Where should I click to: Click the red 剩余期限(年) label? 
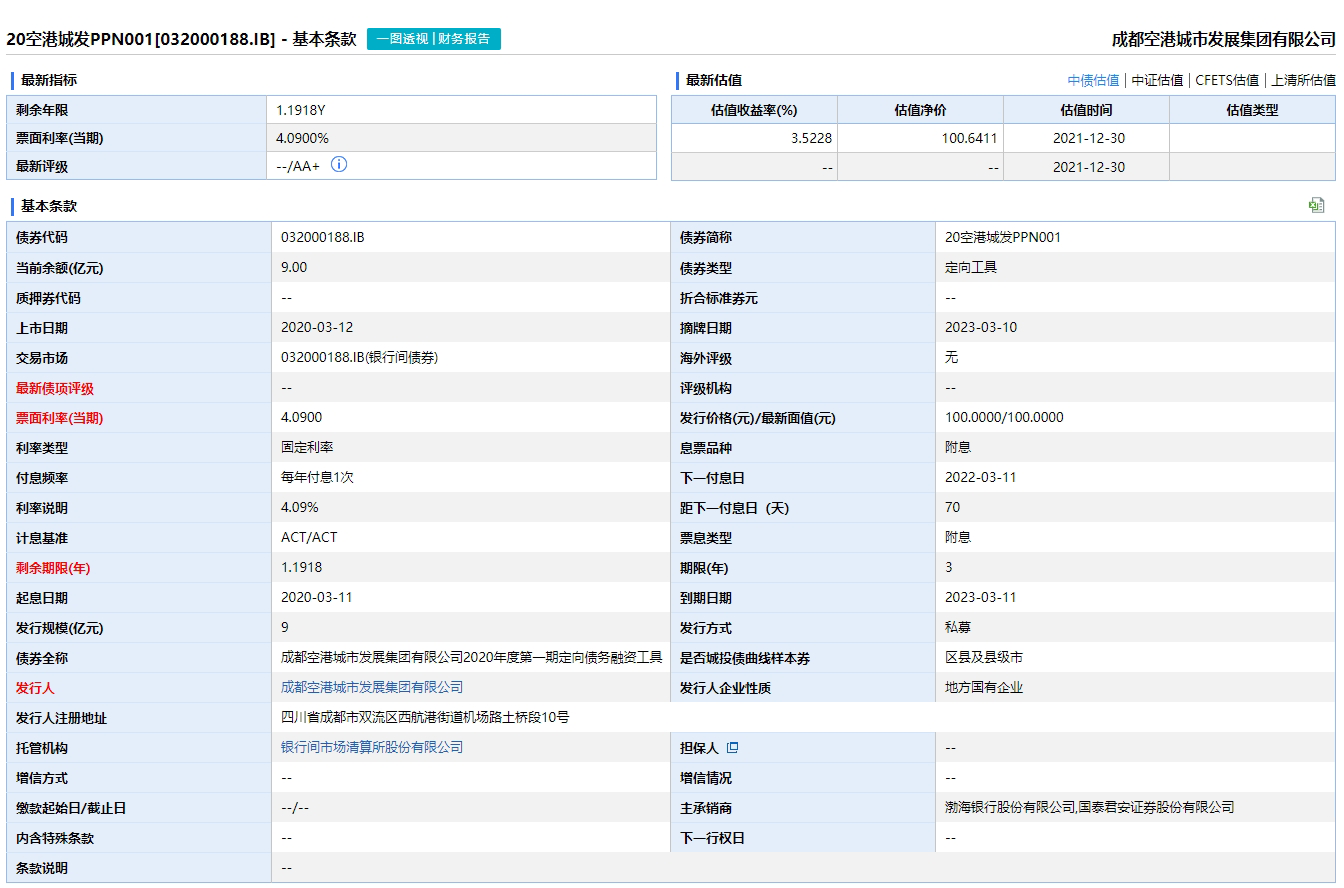tap(53, 568)
